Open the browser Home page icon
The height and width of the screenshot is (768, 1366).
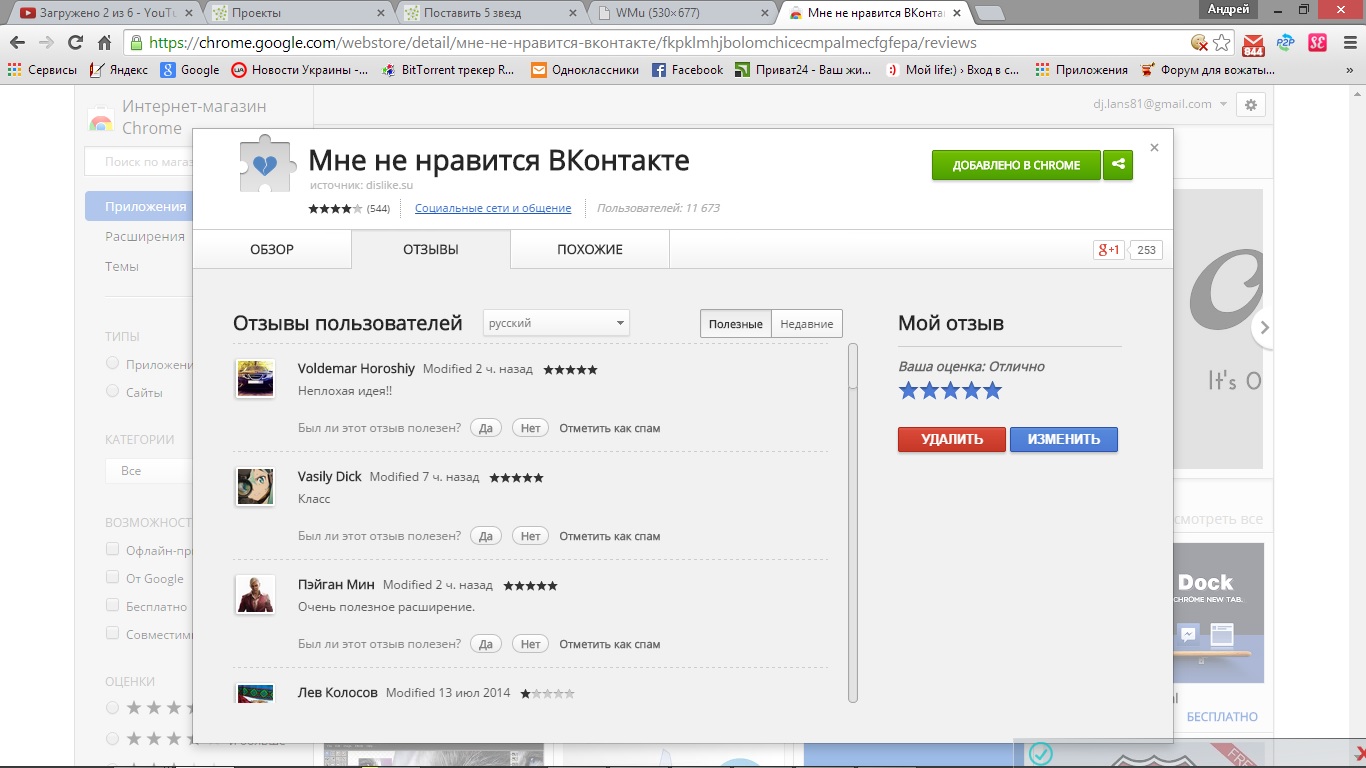[x=104, y=43]
